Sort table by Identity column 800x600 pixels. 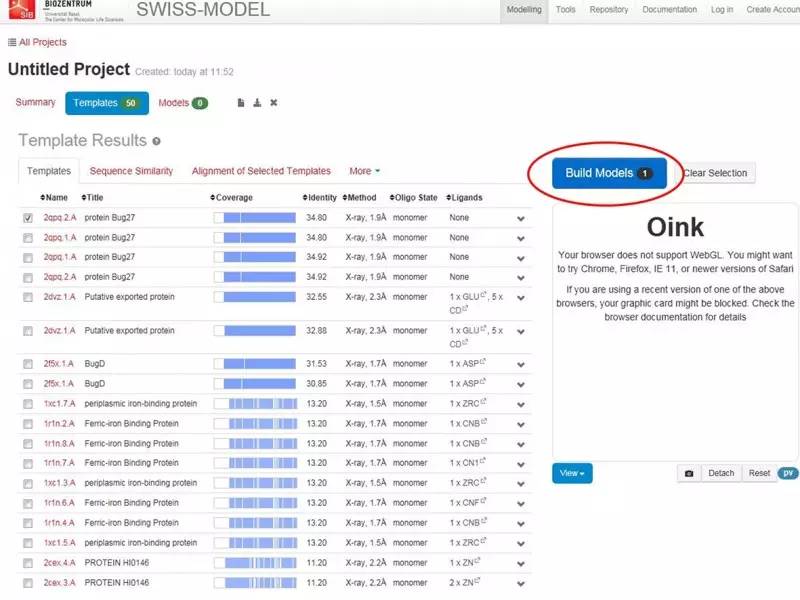319,197
